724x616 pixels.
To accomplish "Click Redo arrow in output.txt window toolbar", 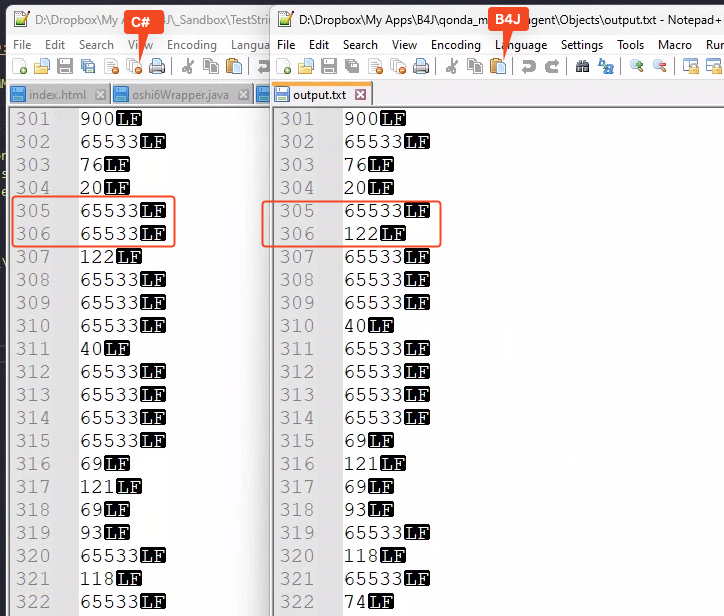I will (552, 66).
